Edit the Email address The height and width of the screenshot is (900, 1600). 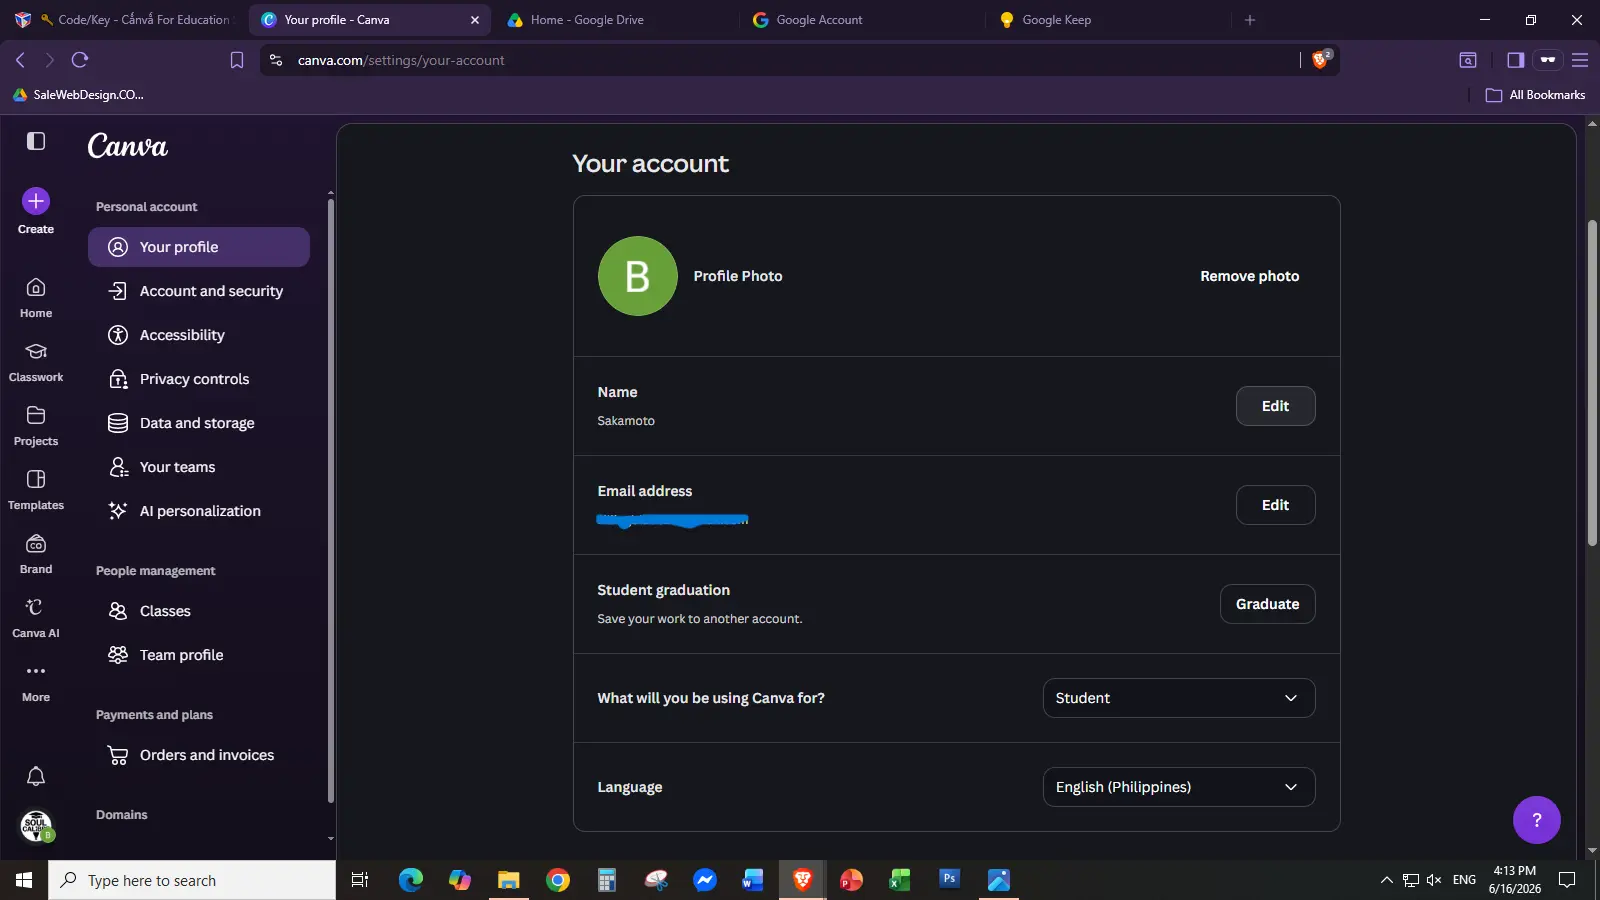click(1275, 505)
